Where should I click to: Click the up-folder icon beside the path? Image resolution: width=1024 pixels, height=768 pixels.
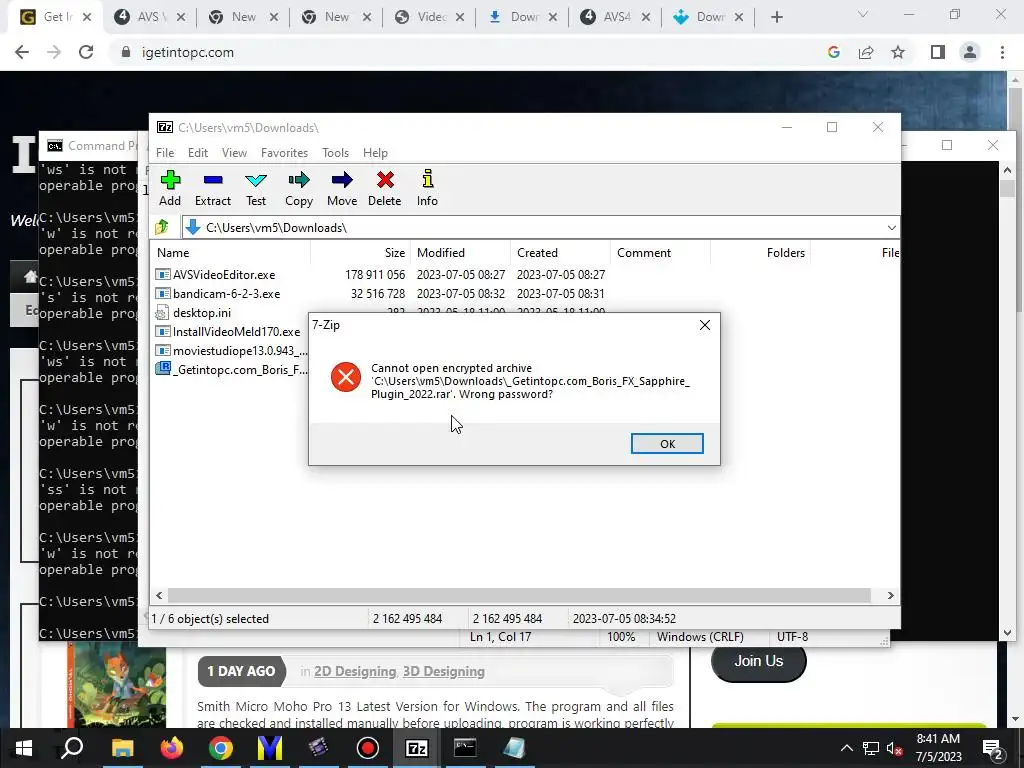(162, 227)
